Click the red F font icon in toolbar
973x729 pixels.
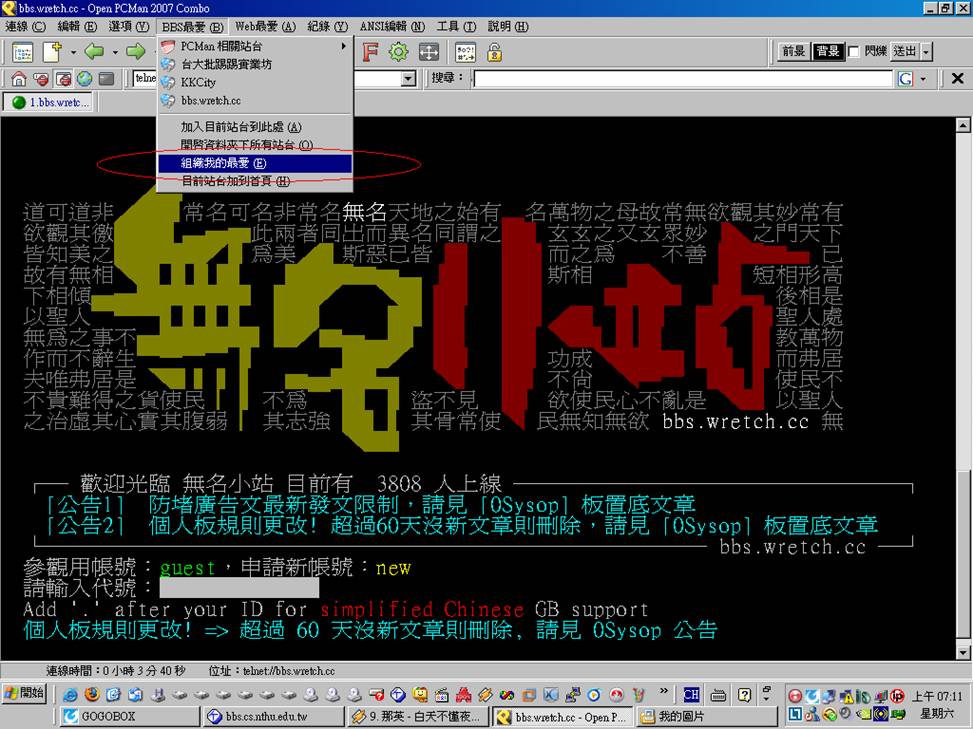pyautogui.click(x=370, y=51)
